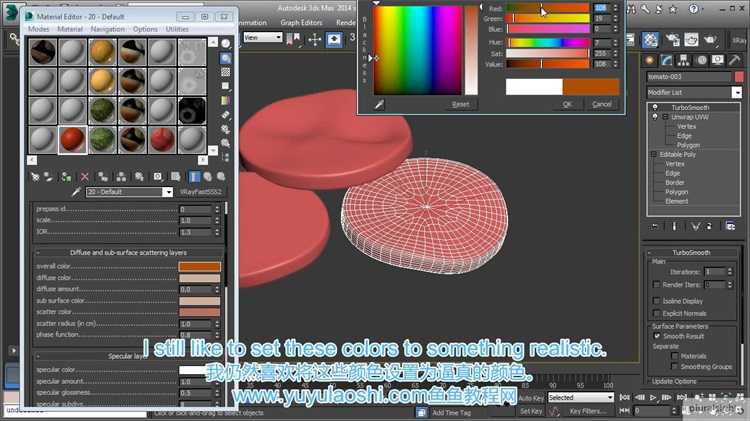Click the tomato-003 object name field
Screen dimensions: 750x421
coord(688,77)
